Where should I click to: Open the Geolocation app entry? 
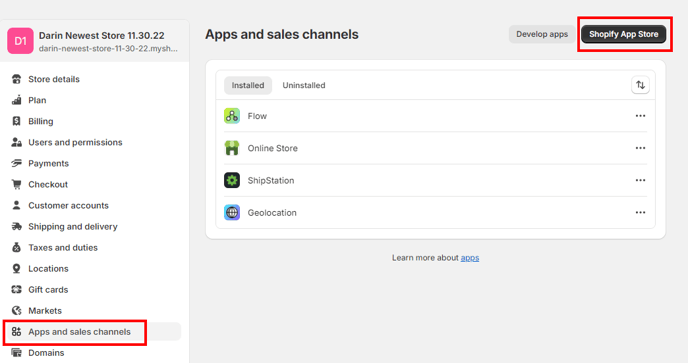[435, 212]
